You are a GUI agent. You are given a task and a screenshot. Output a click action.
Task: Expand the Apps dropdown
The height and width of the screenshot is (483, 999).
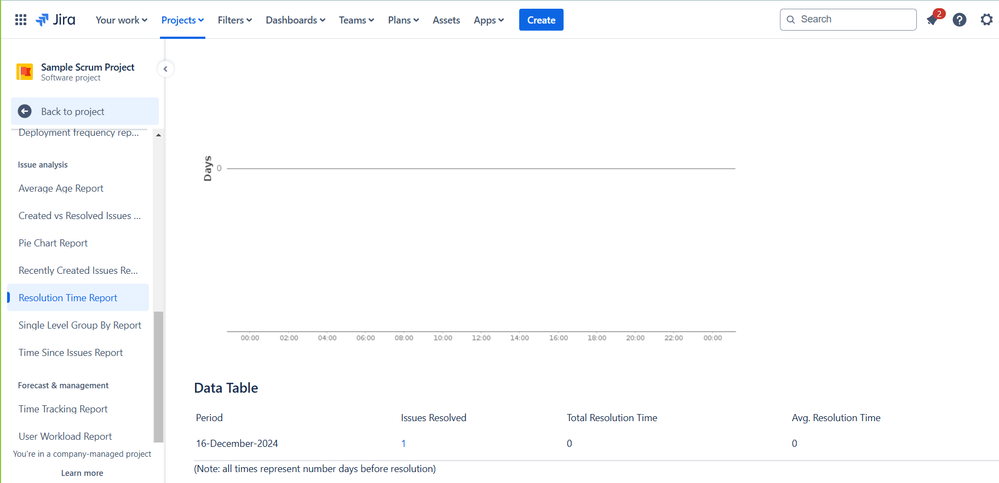point(489,20)
